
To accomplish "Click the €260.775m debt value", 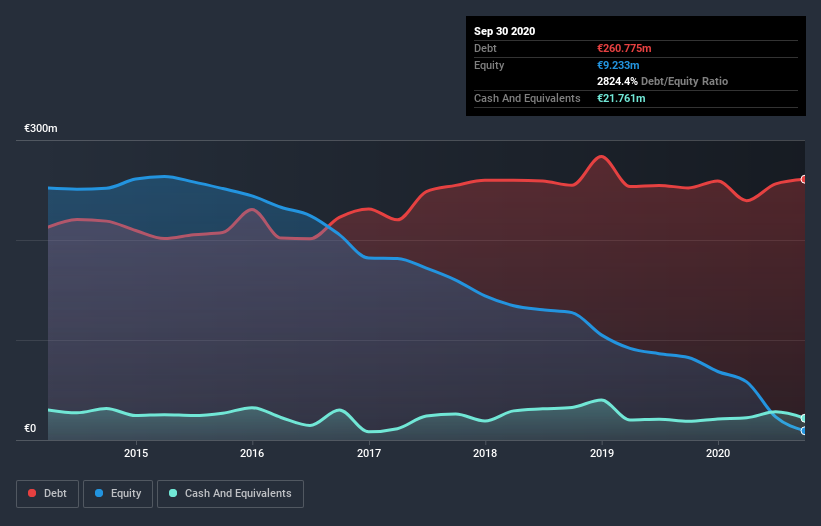I will click(624, 48).
